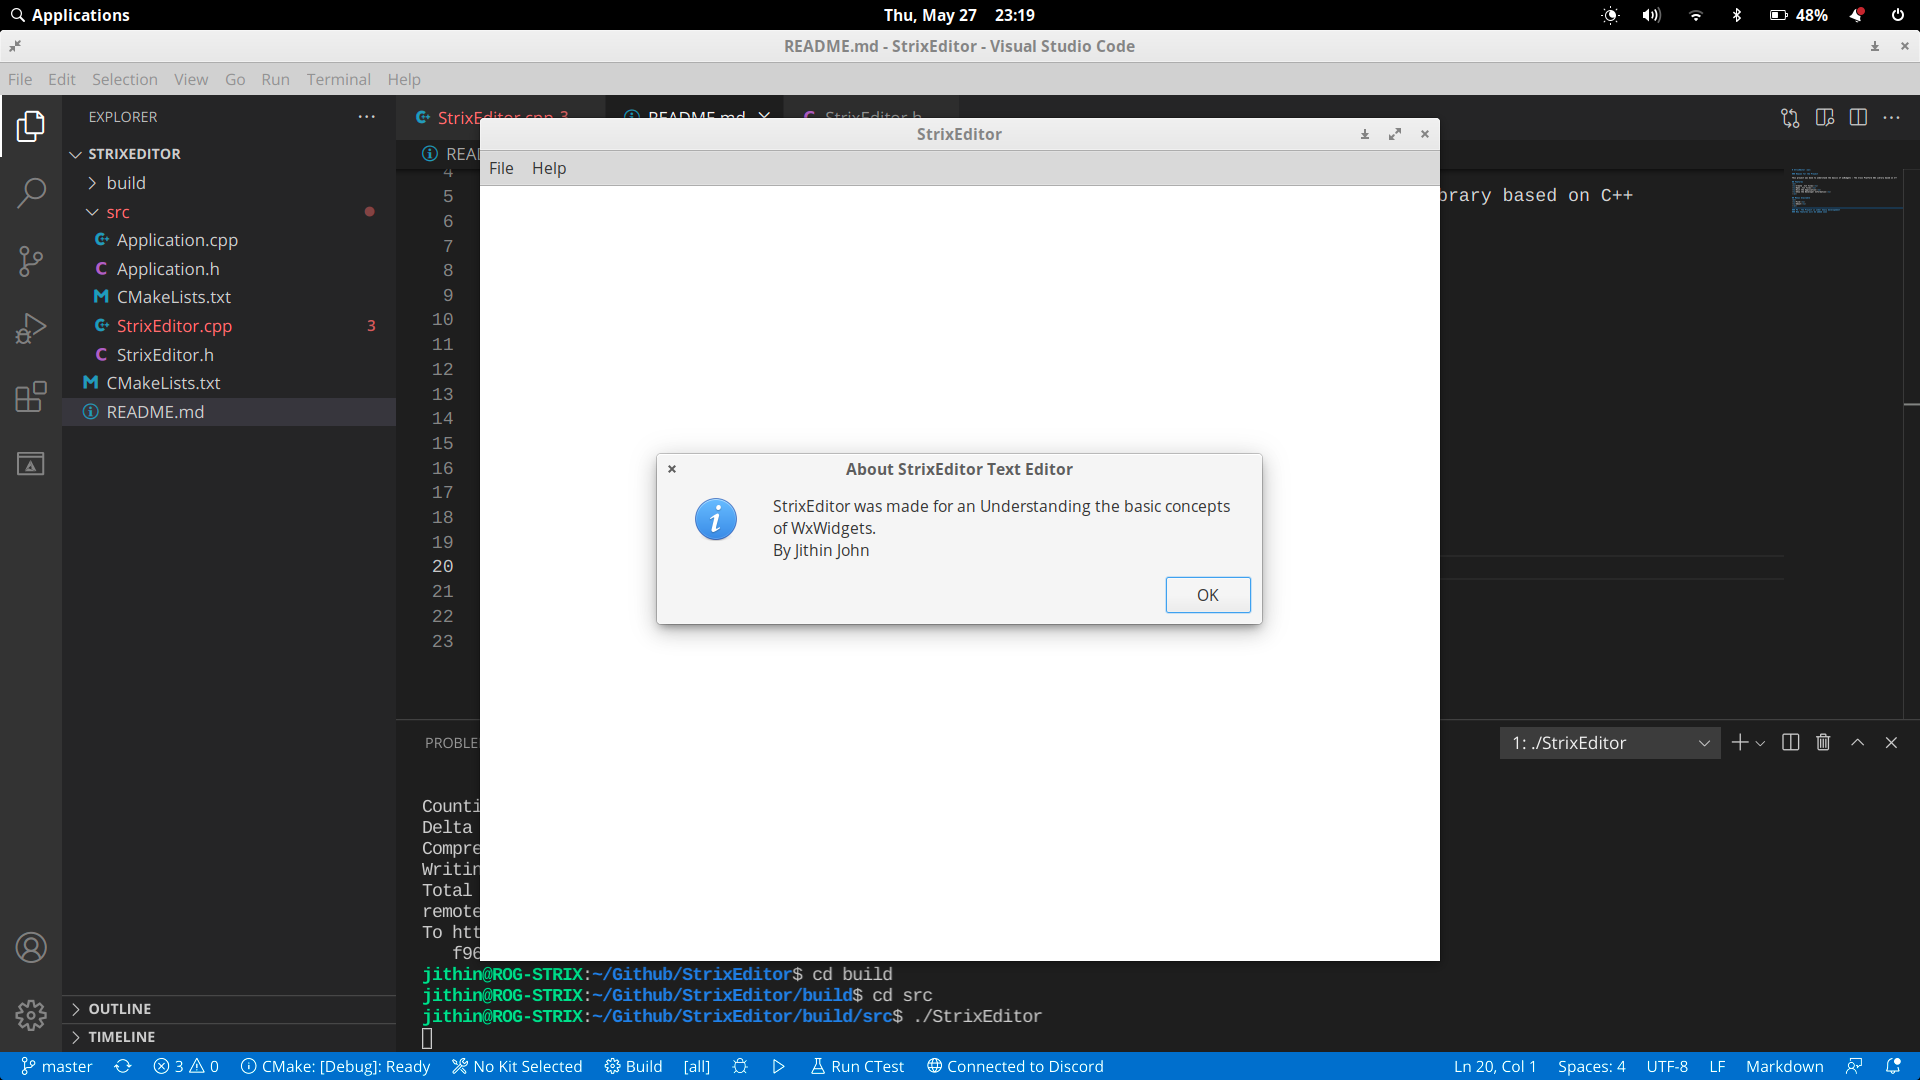Split the terminal panel
The width and height of the screenshot is (1920, 1080).
coord(1791,742)
